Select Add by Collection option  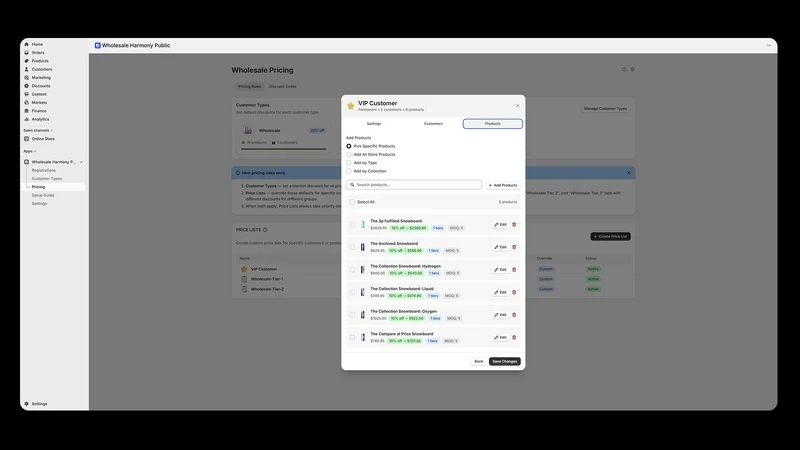pos(349,171)
